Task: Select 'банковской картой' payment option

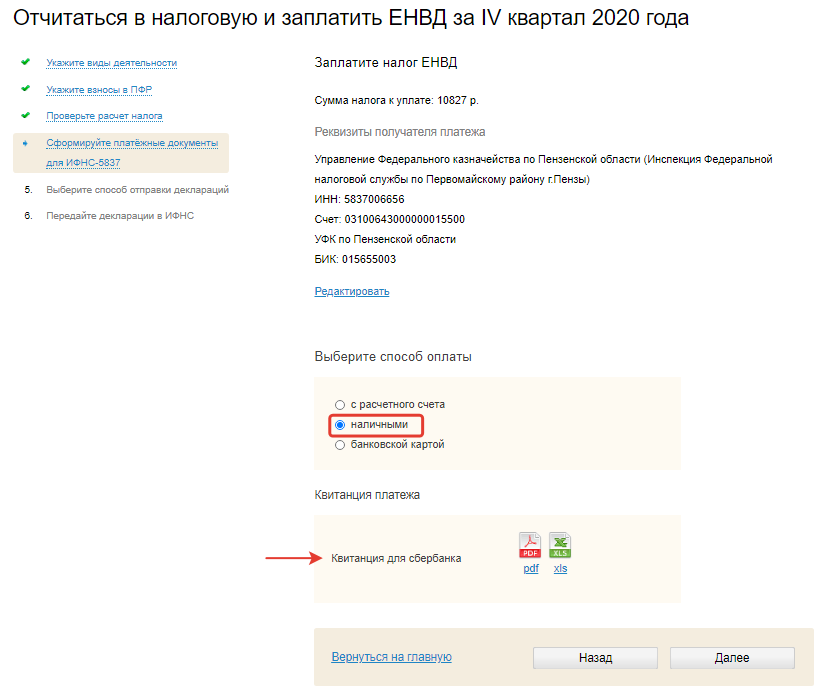Action: tap(340, 444)
